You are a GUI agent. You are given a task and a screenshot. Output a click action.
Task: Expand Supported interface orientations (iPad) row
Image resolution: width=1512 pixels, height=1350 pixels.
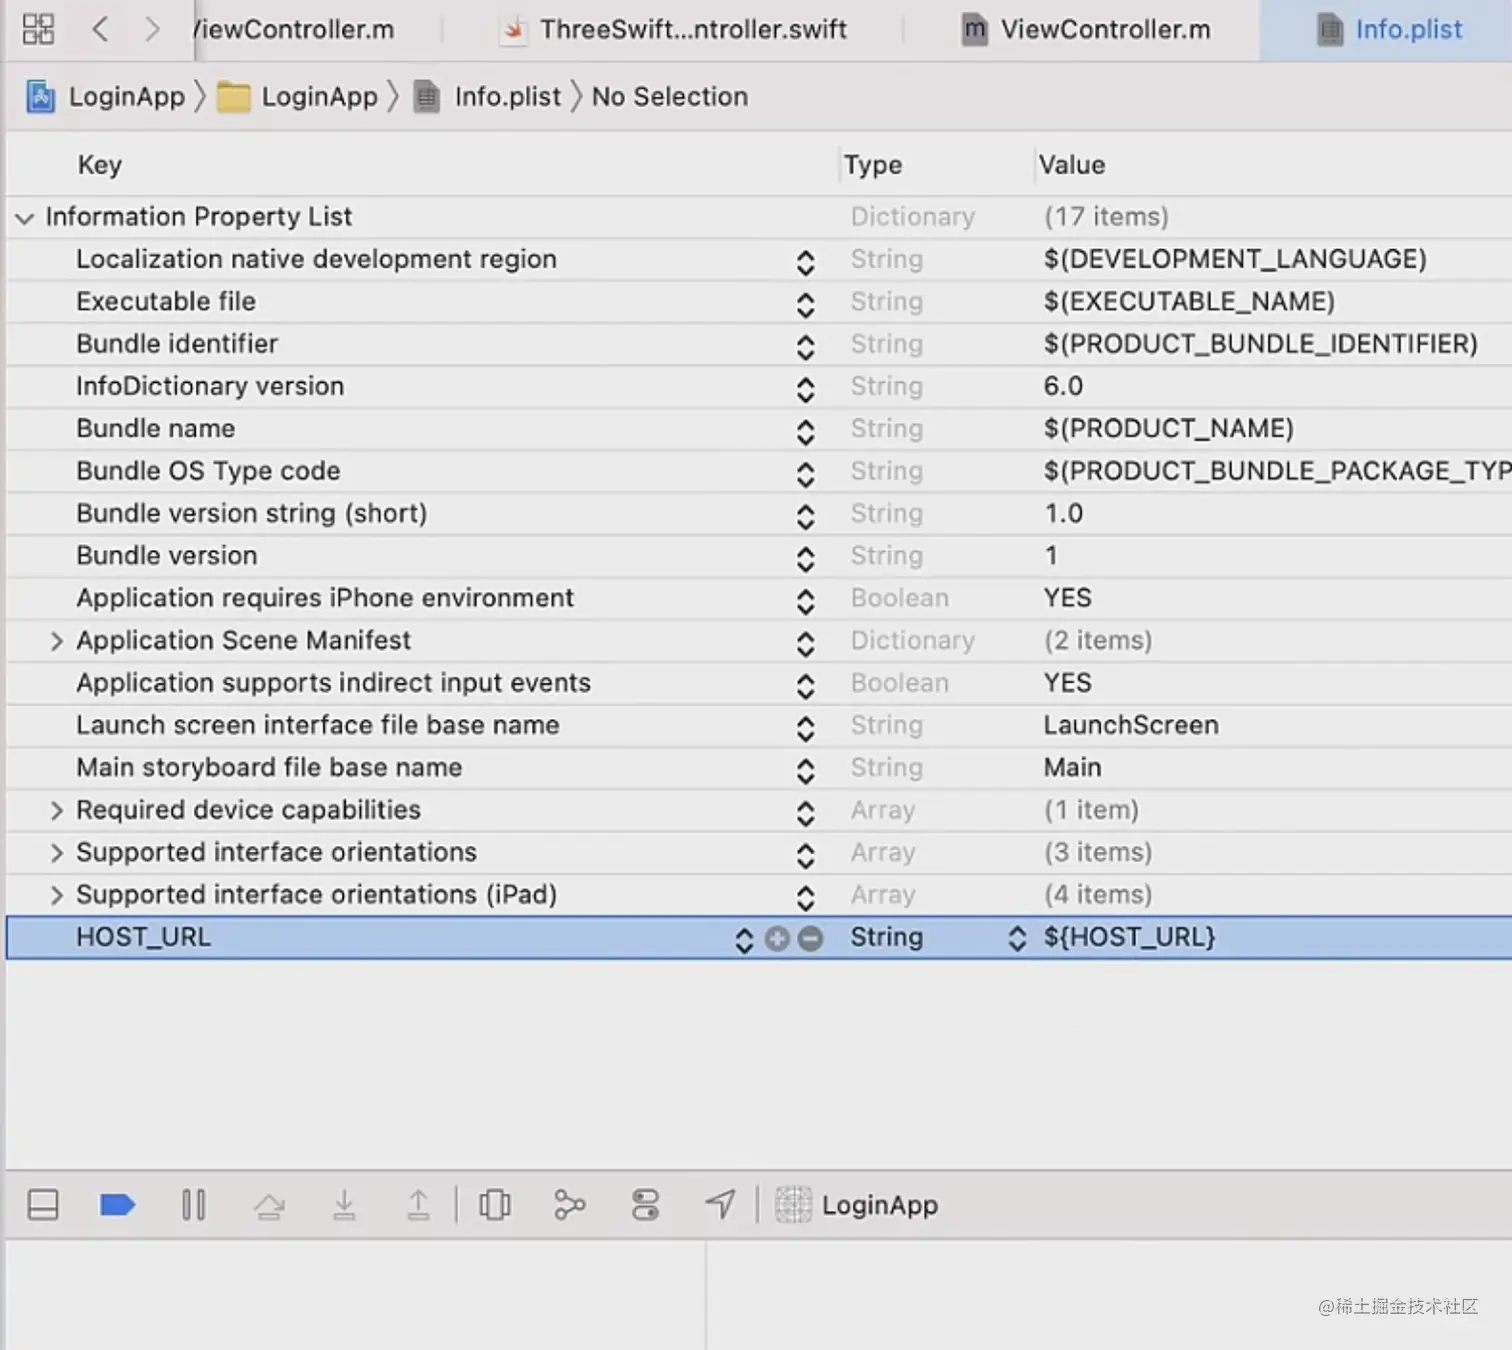tap(56, 895)
